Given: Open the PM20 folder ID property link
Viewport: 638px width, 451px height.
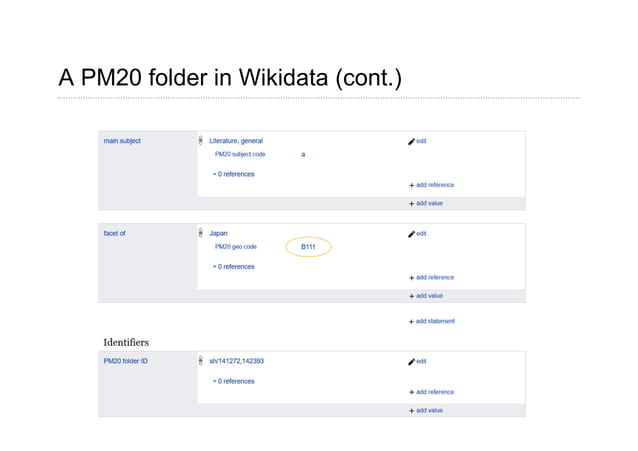Looking at the screenshot, I should pyautogui.click(x=126, y=361).
